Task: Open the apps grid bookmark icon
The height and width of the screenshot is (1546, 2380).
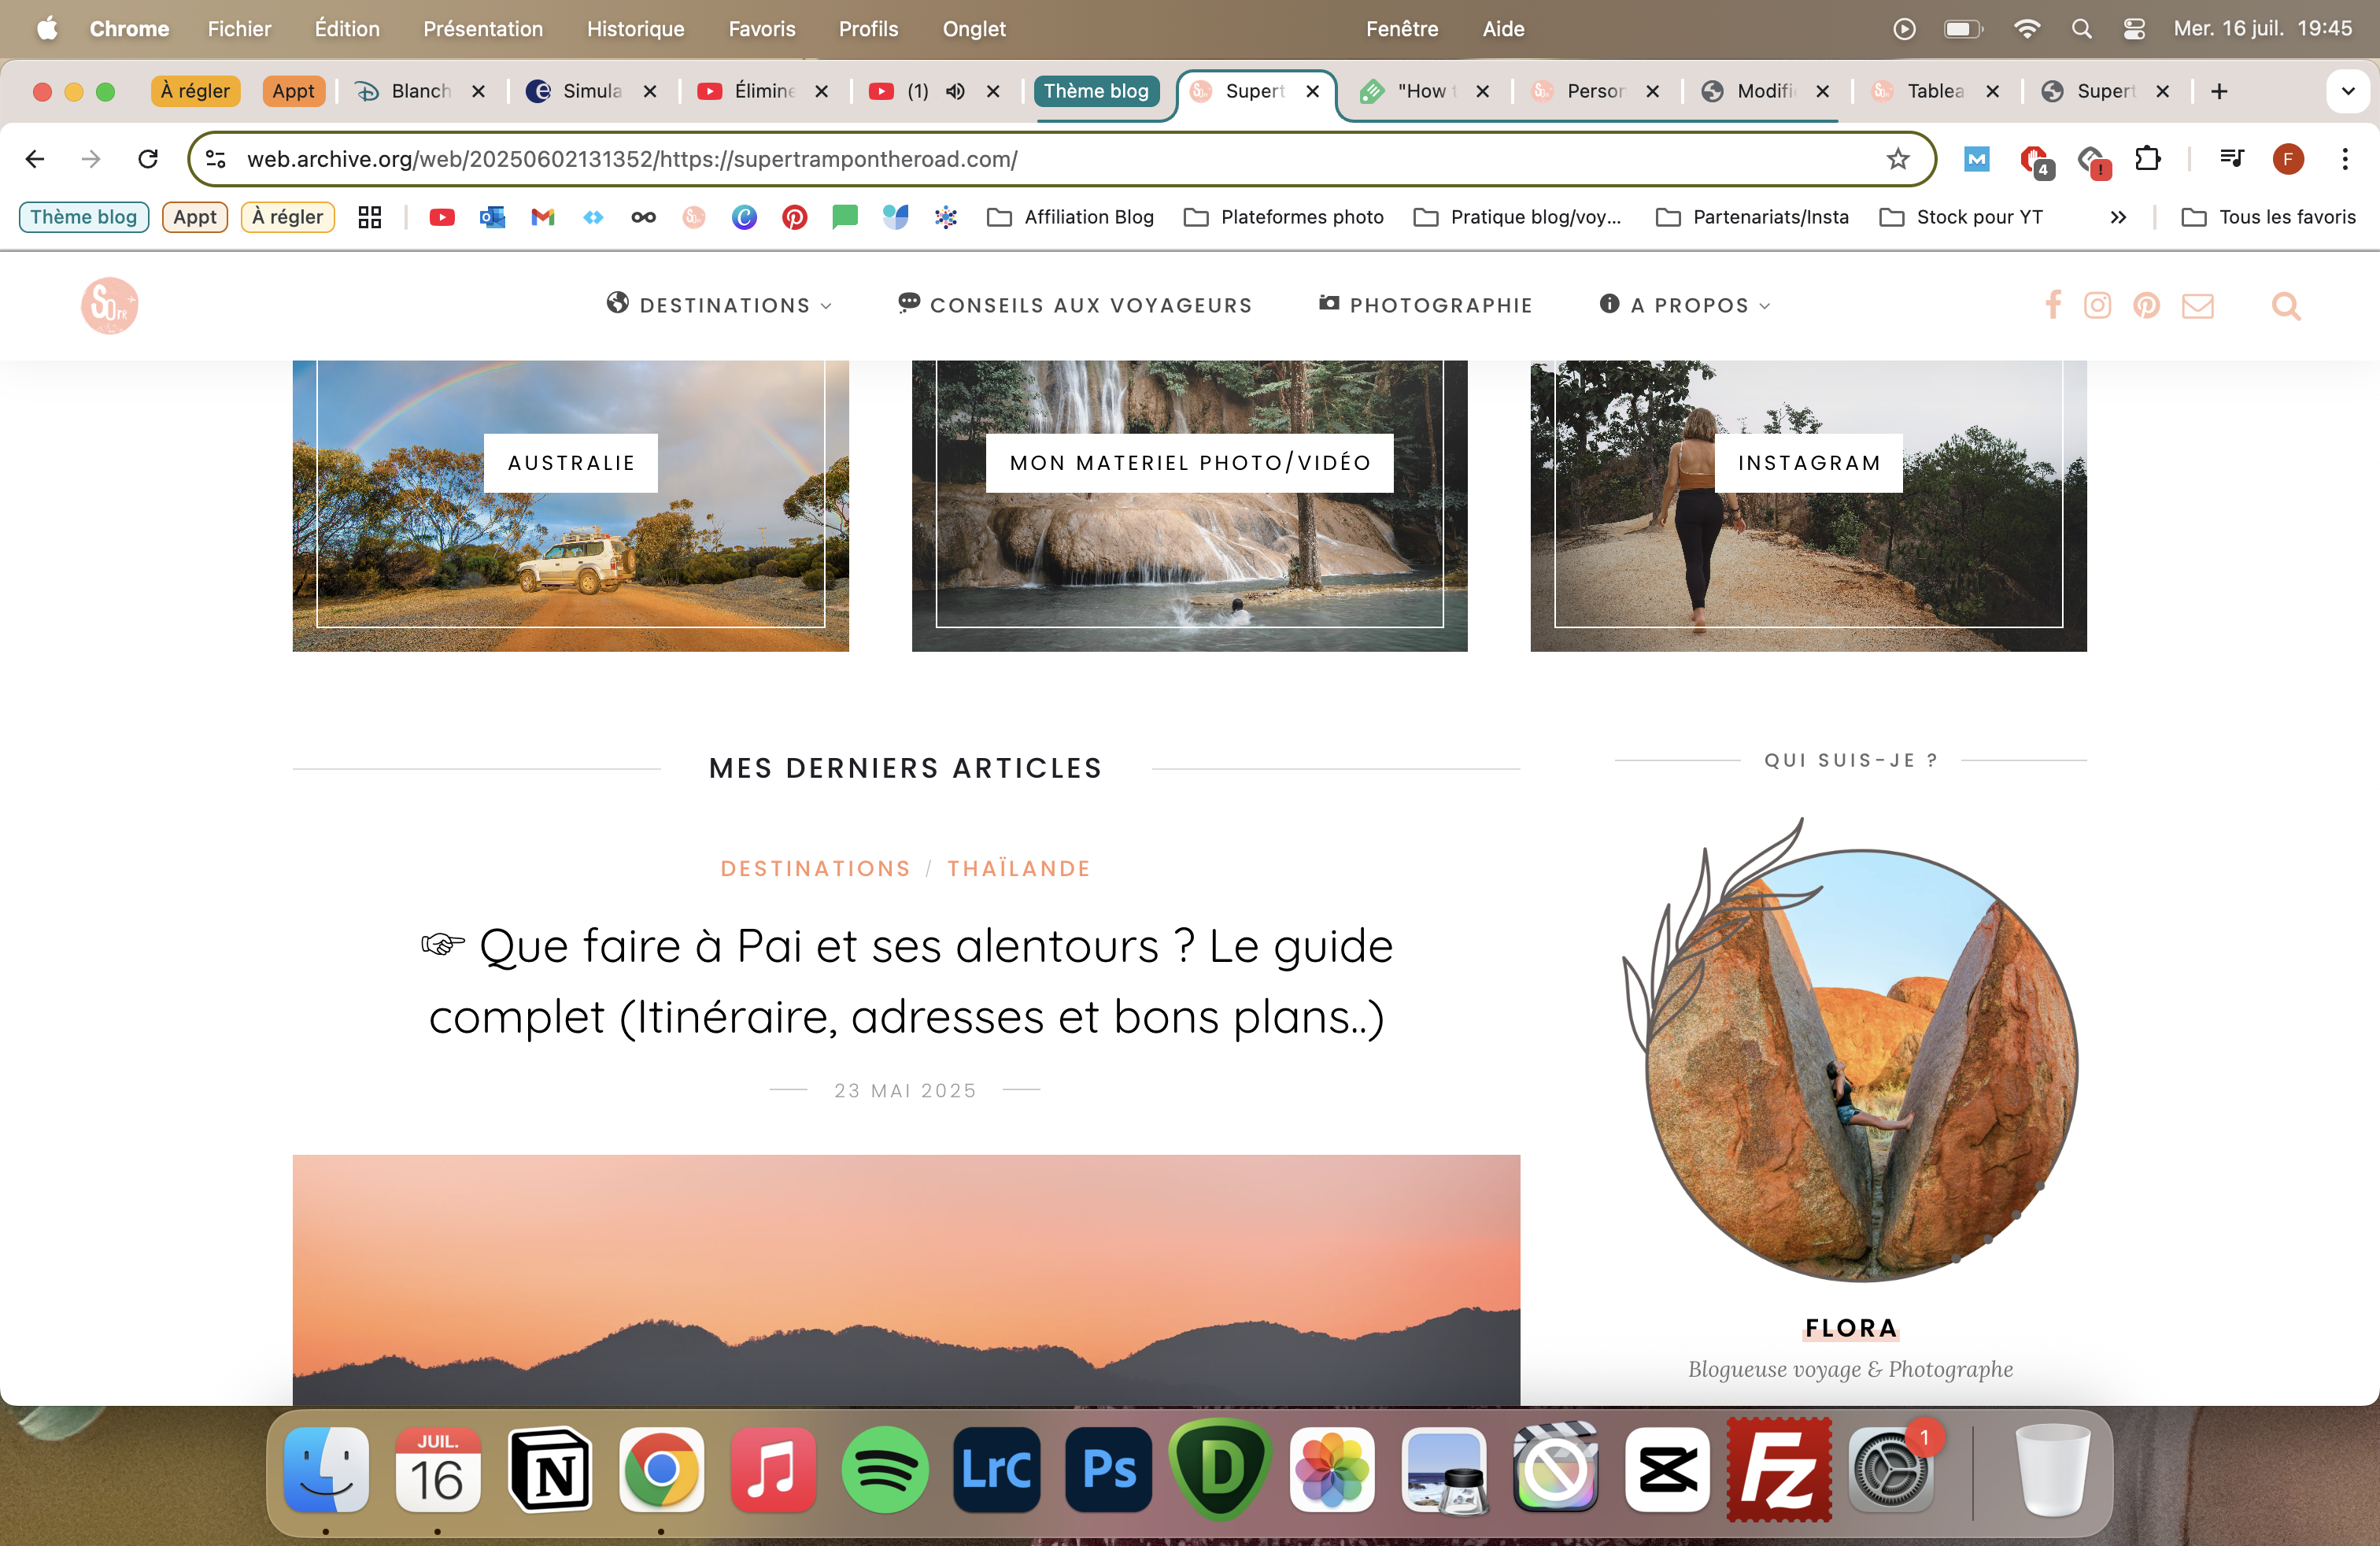Action: pyautogui.click(x=370, y=217)
